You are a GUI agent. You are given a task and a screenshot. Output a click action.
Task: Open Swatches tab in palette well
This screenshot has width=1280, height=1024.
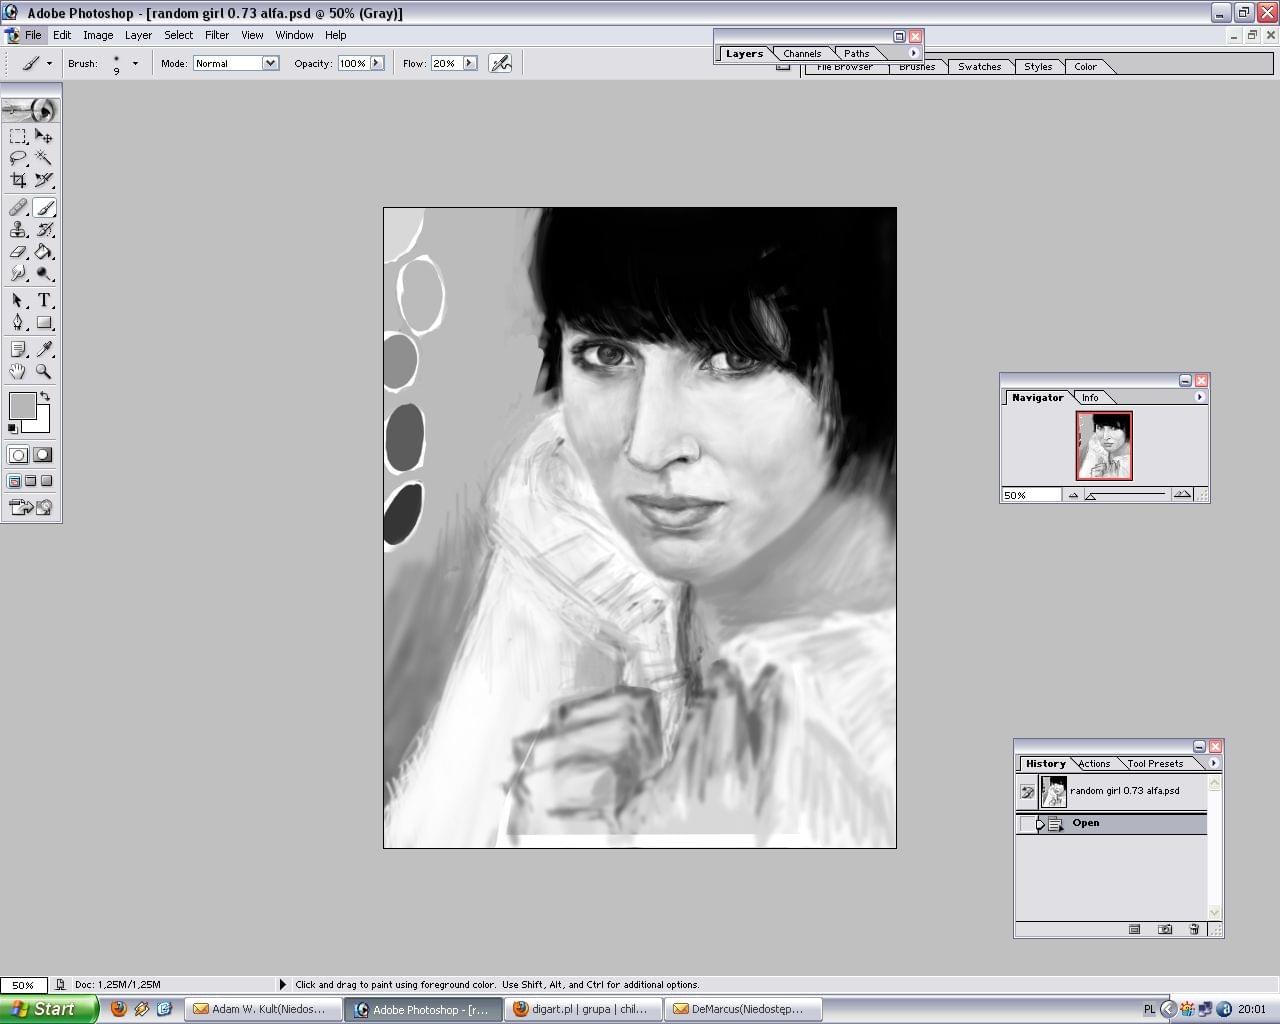979,67
